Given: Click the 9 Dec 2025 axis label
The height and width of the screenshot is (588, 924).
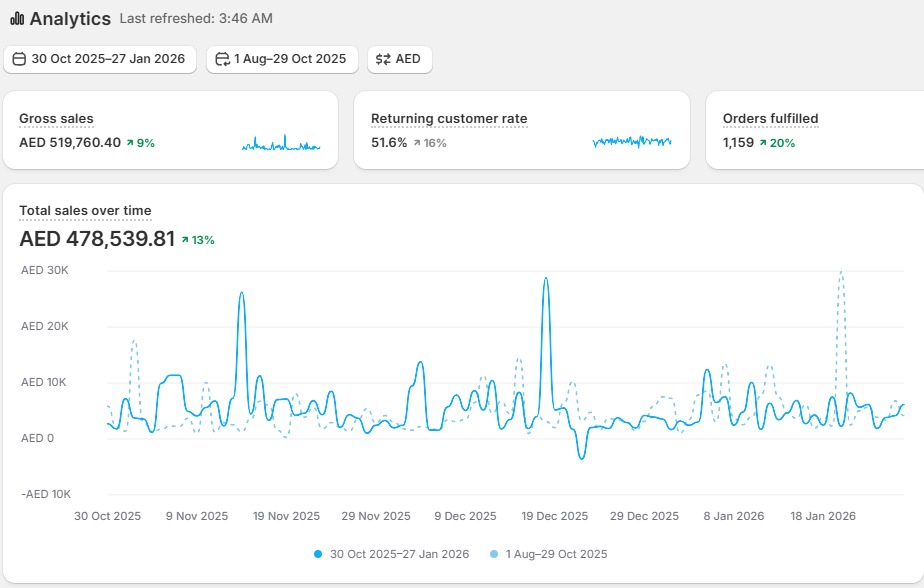Looking at the screenshot, I should click(x=466, y=516).
